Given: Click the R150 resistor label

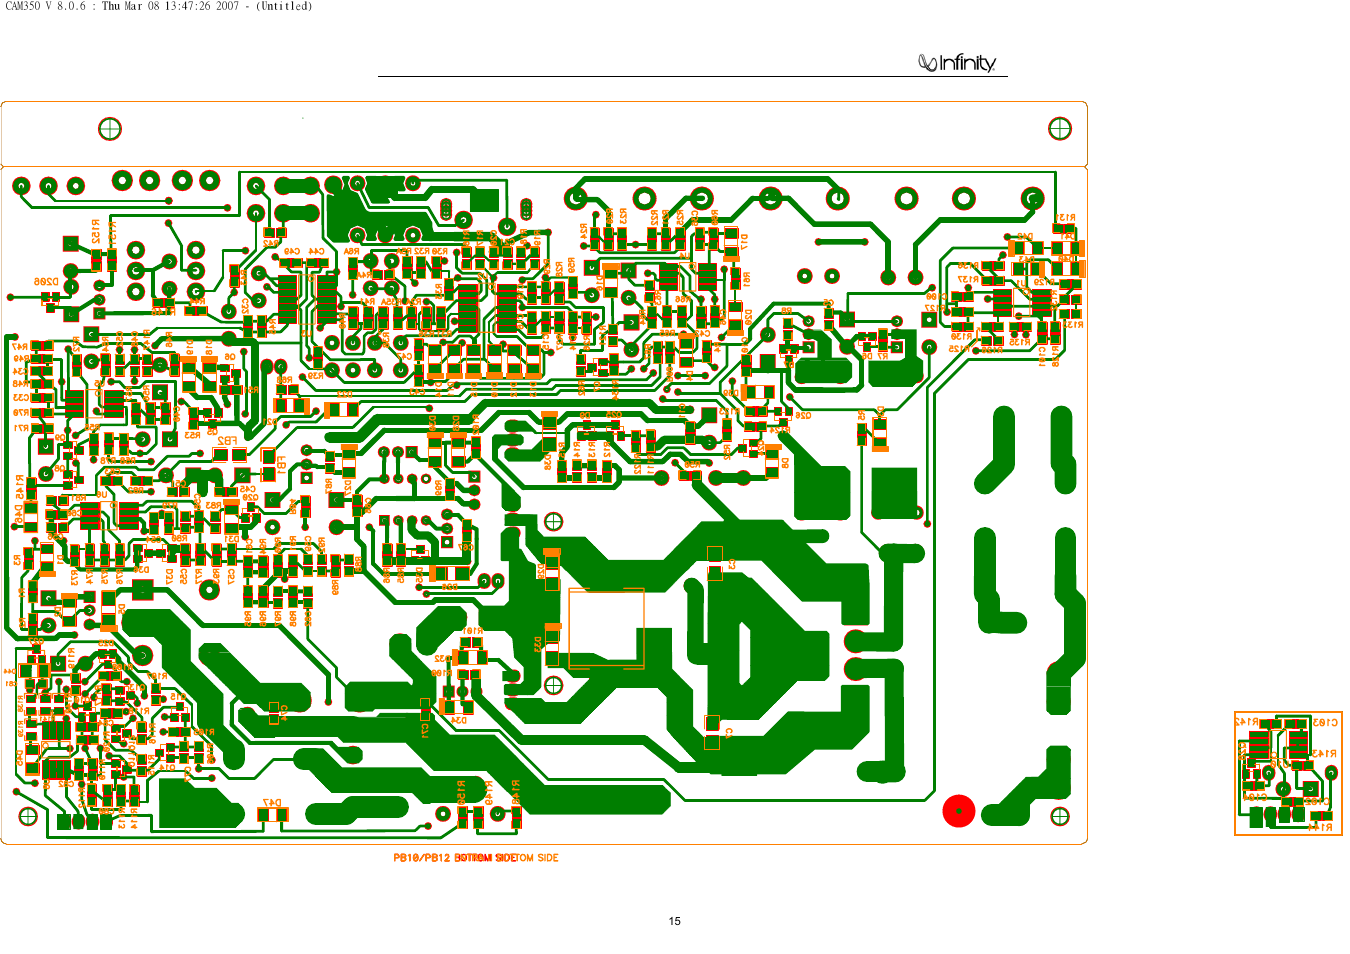Looking at the screenshot, I should [461, 792].
